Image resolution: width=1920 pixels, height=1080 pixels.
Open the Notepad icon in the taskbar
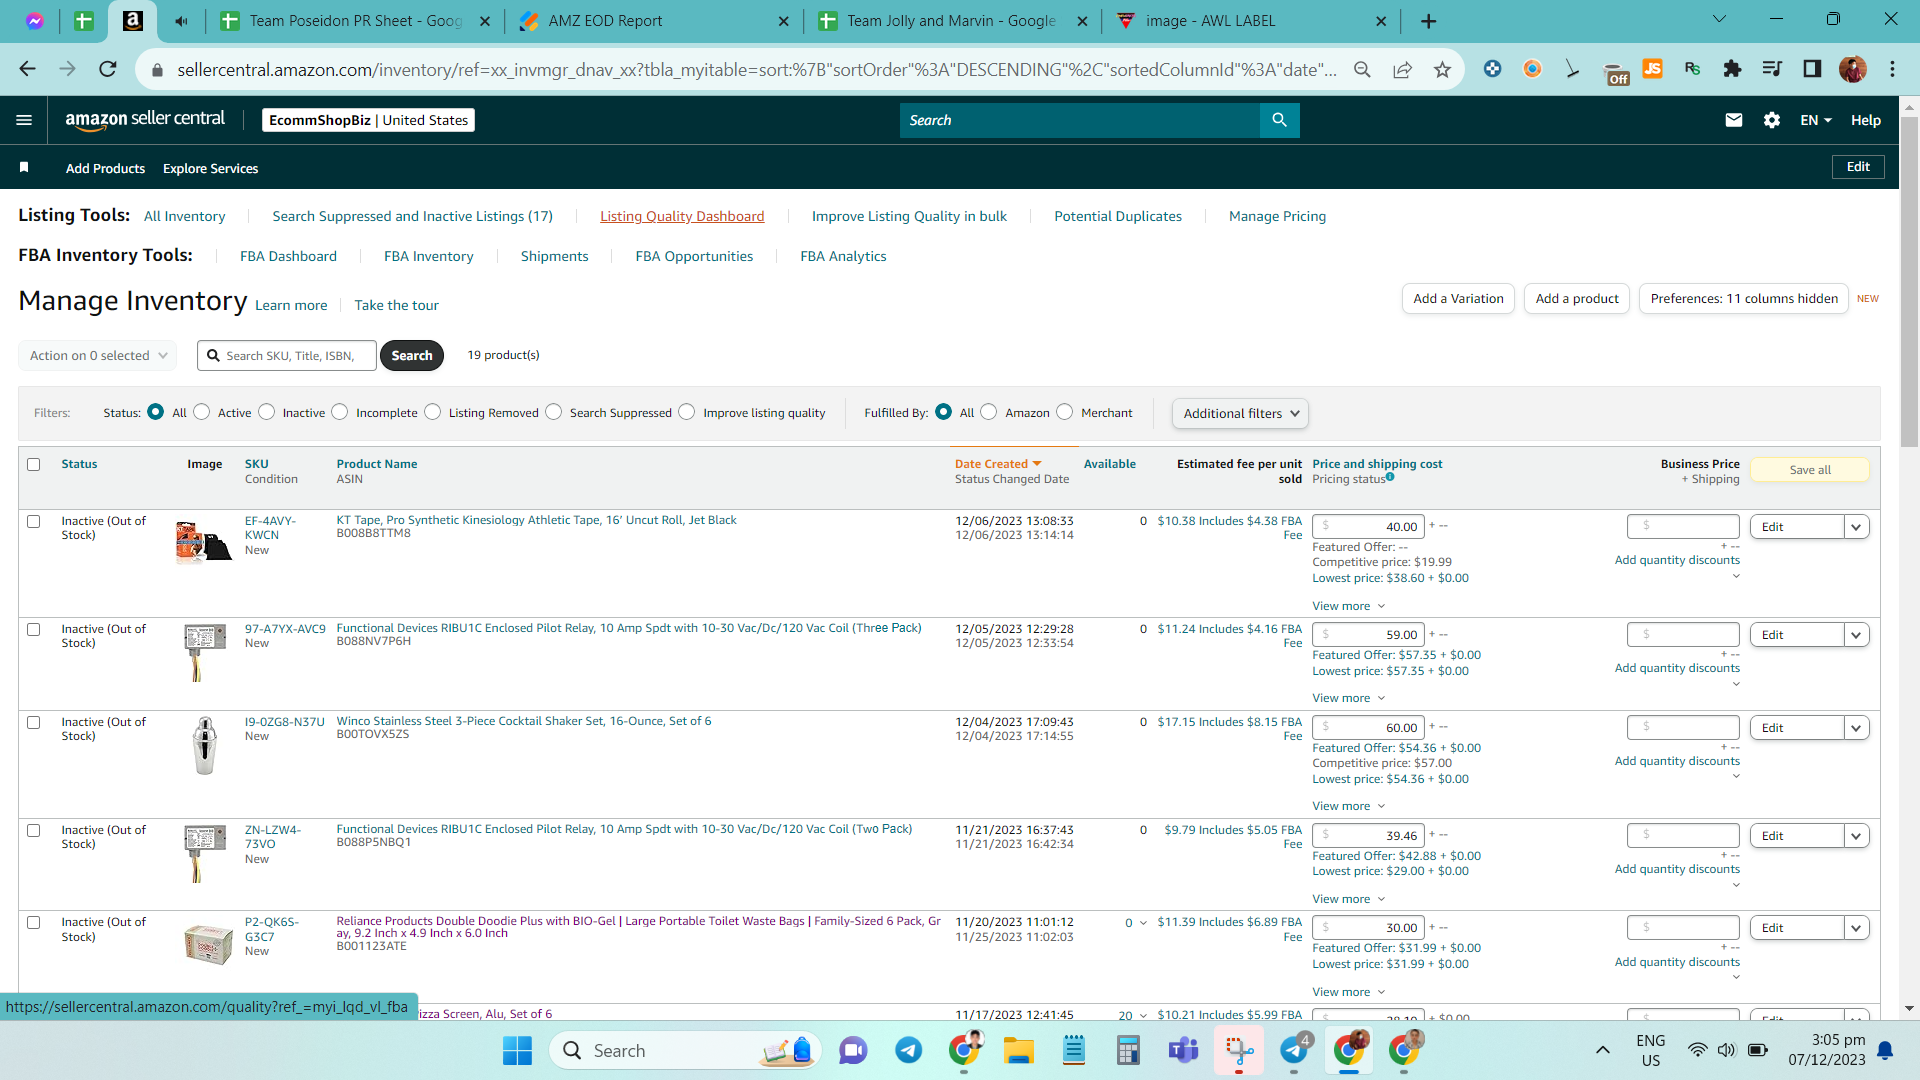click(1074, 1050)
